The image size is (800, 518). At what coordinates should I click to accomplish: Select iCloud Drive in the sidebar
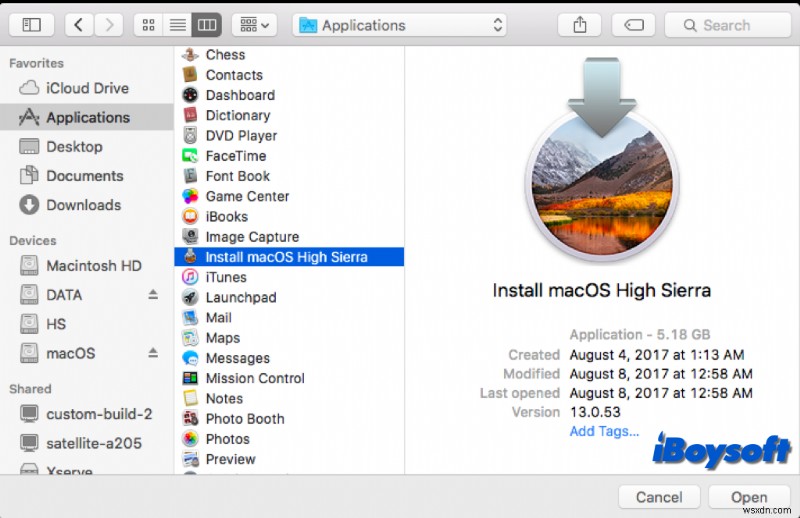(x=87, y=88)
